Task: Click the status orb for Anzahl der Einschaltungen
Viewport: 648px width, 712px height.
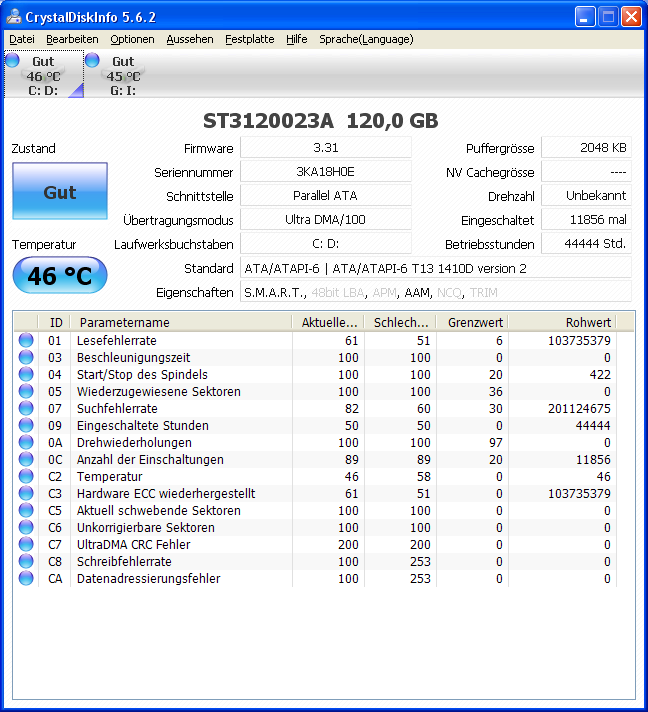Action: 26,460
